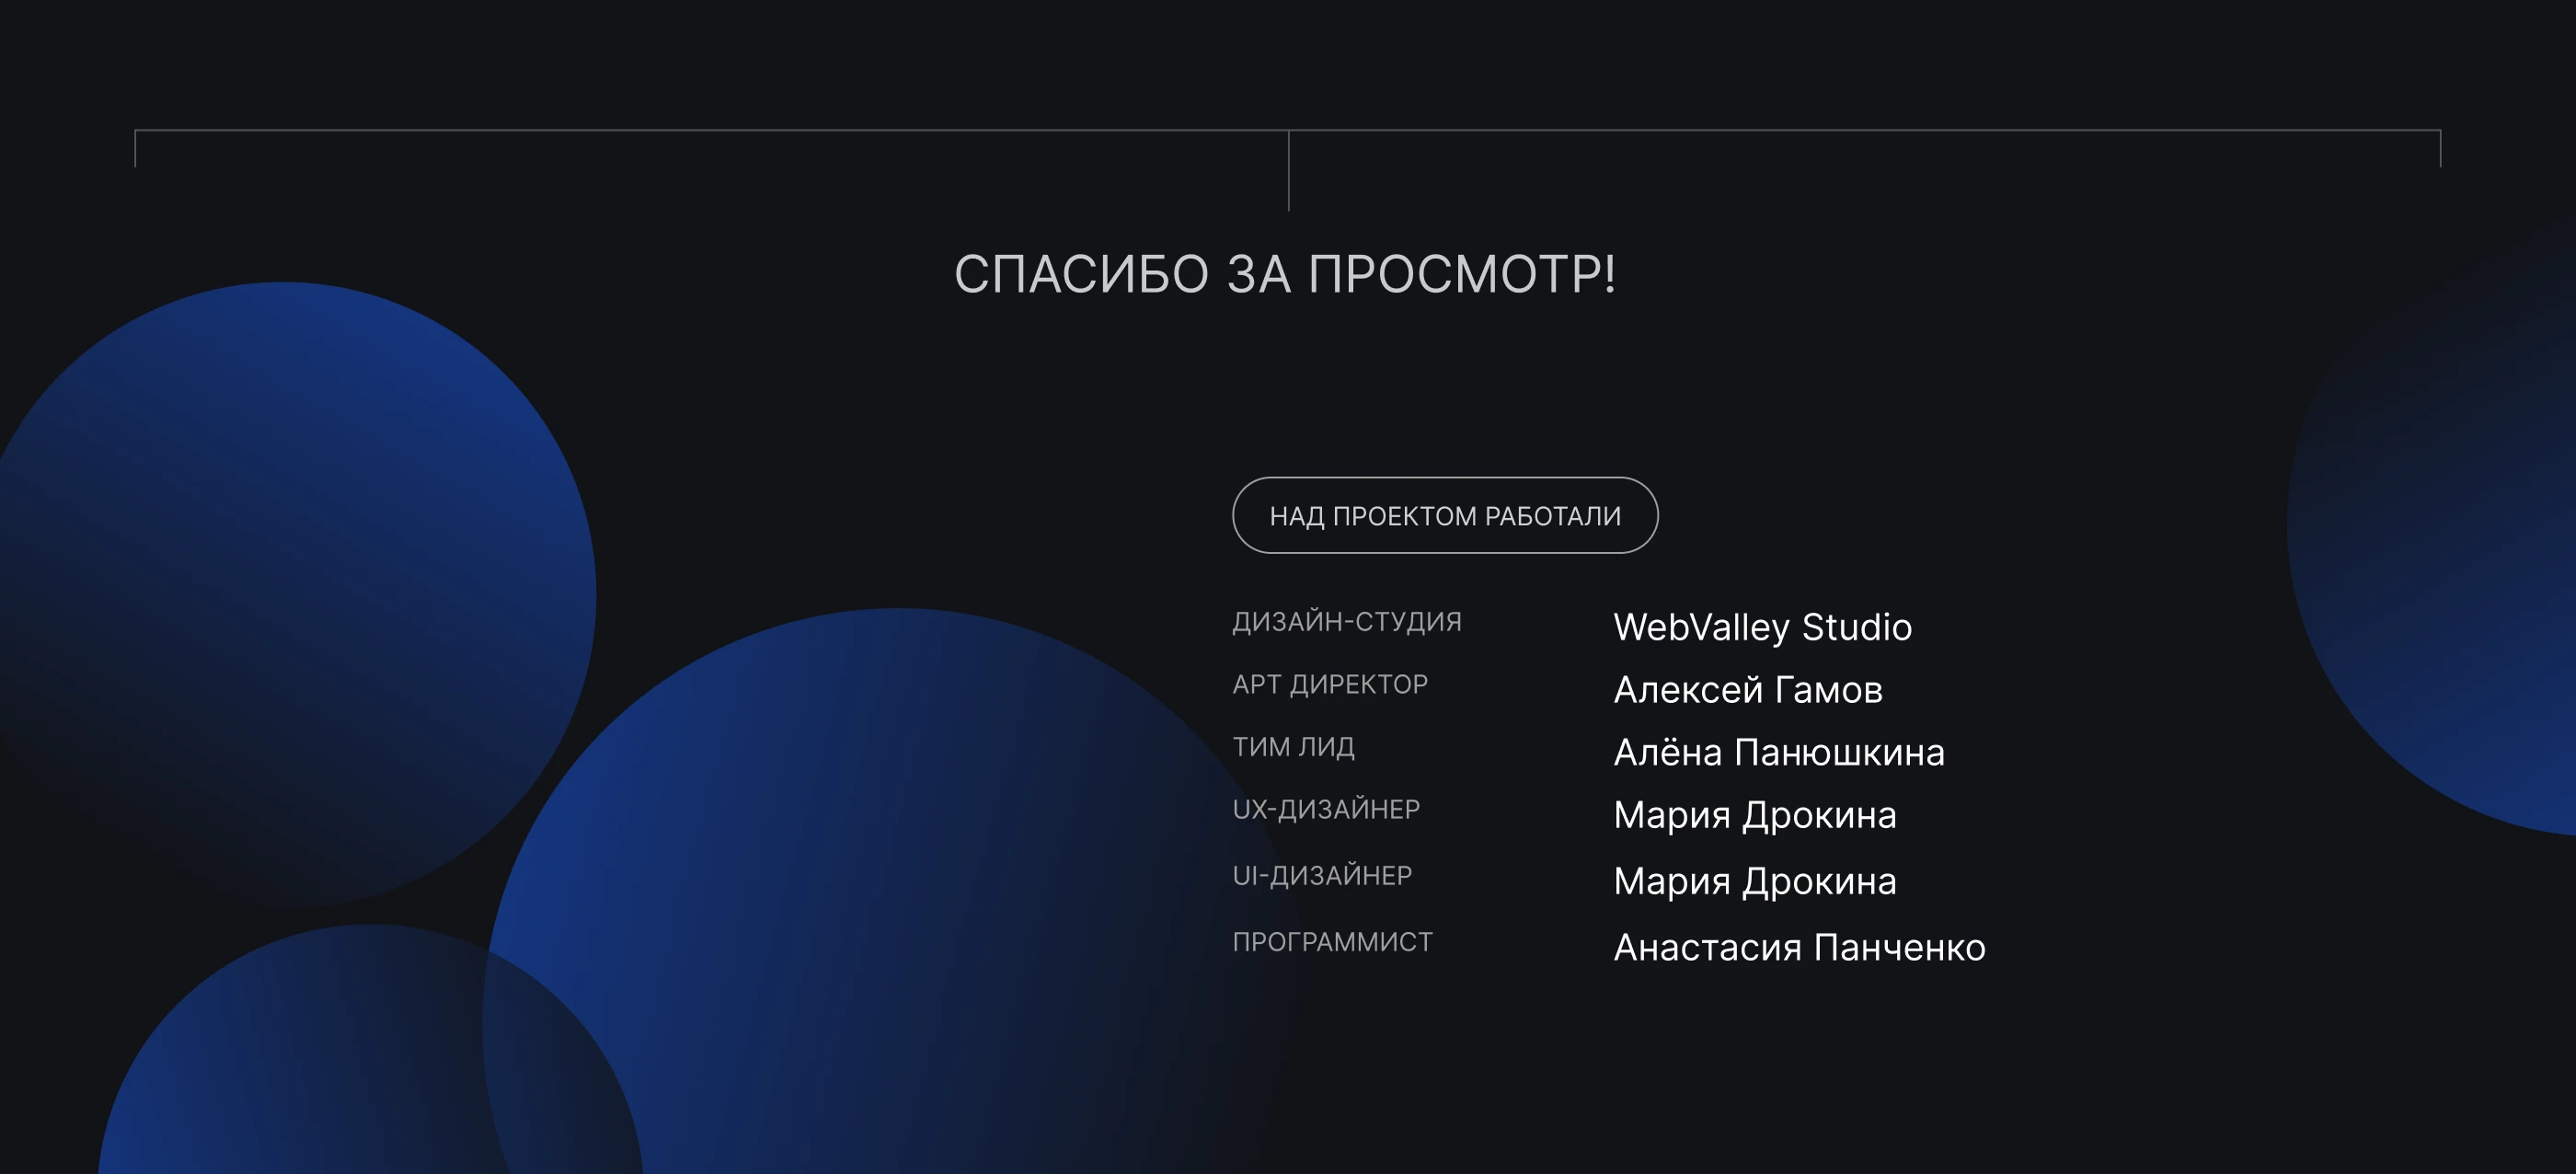Click the name Анастасия Панченко

click(1799, 947)
